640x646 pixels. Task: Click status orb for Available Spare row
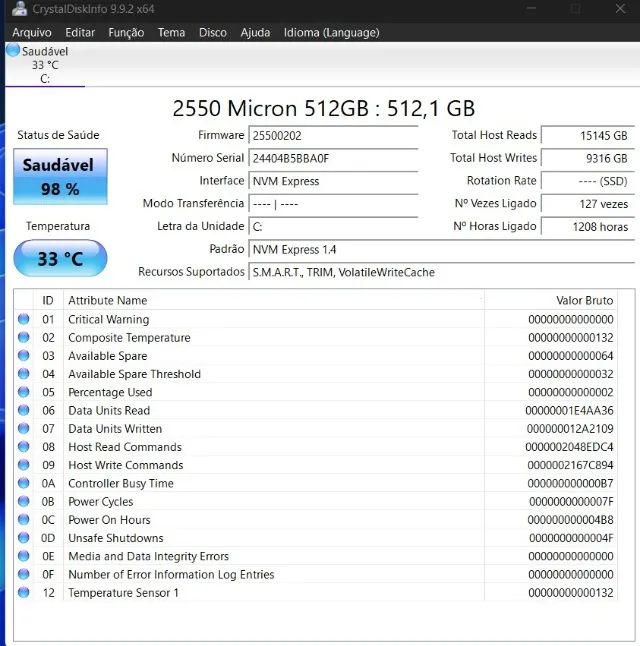pyautogui.click(x=24, y=355)
